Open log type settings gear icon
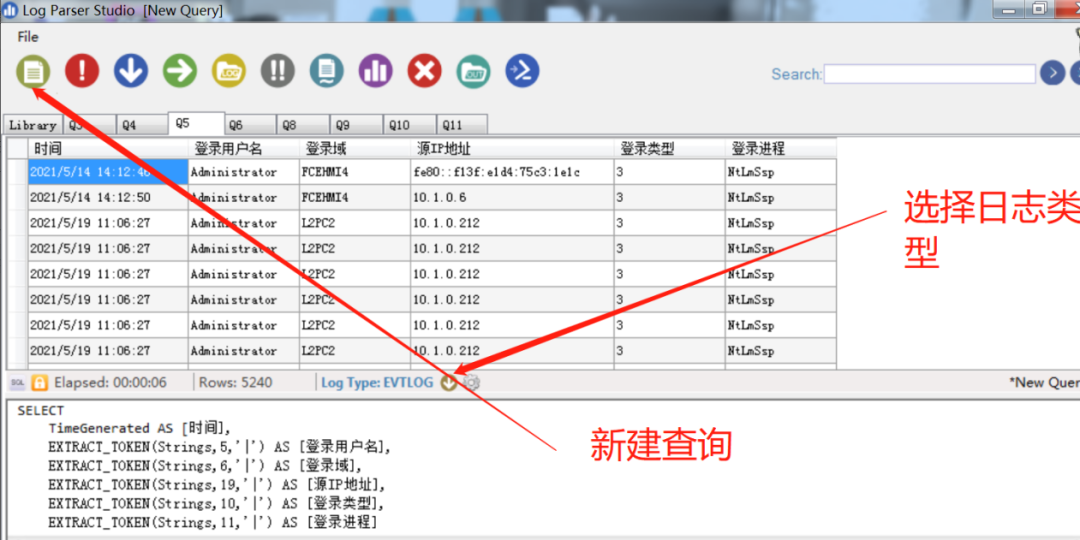 coord(471,382)
